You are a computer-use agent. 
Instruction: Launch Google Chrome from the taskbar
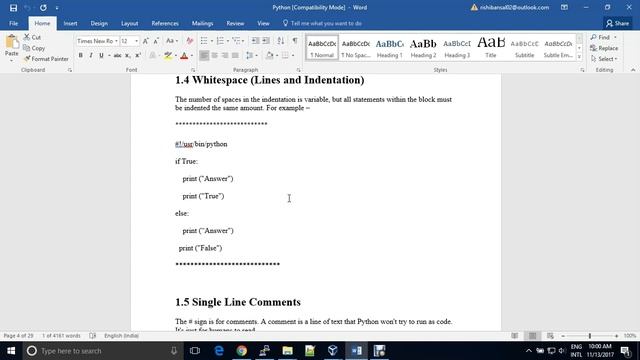(242, 351)
